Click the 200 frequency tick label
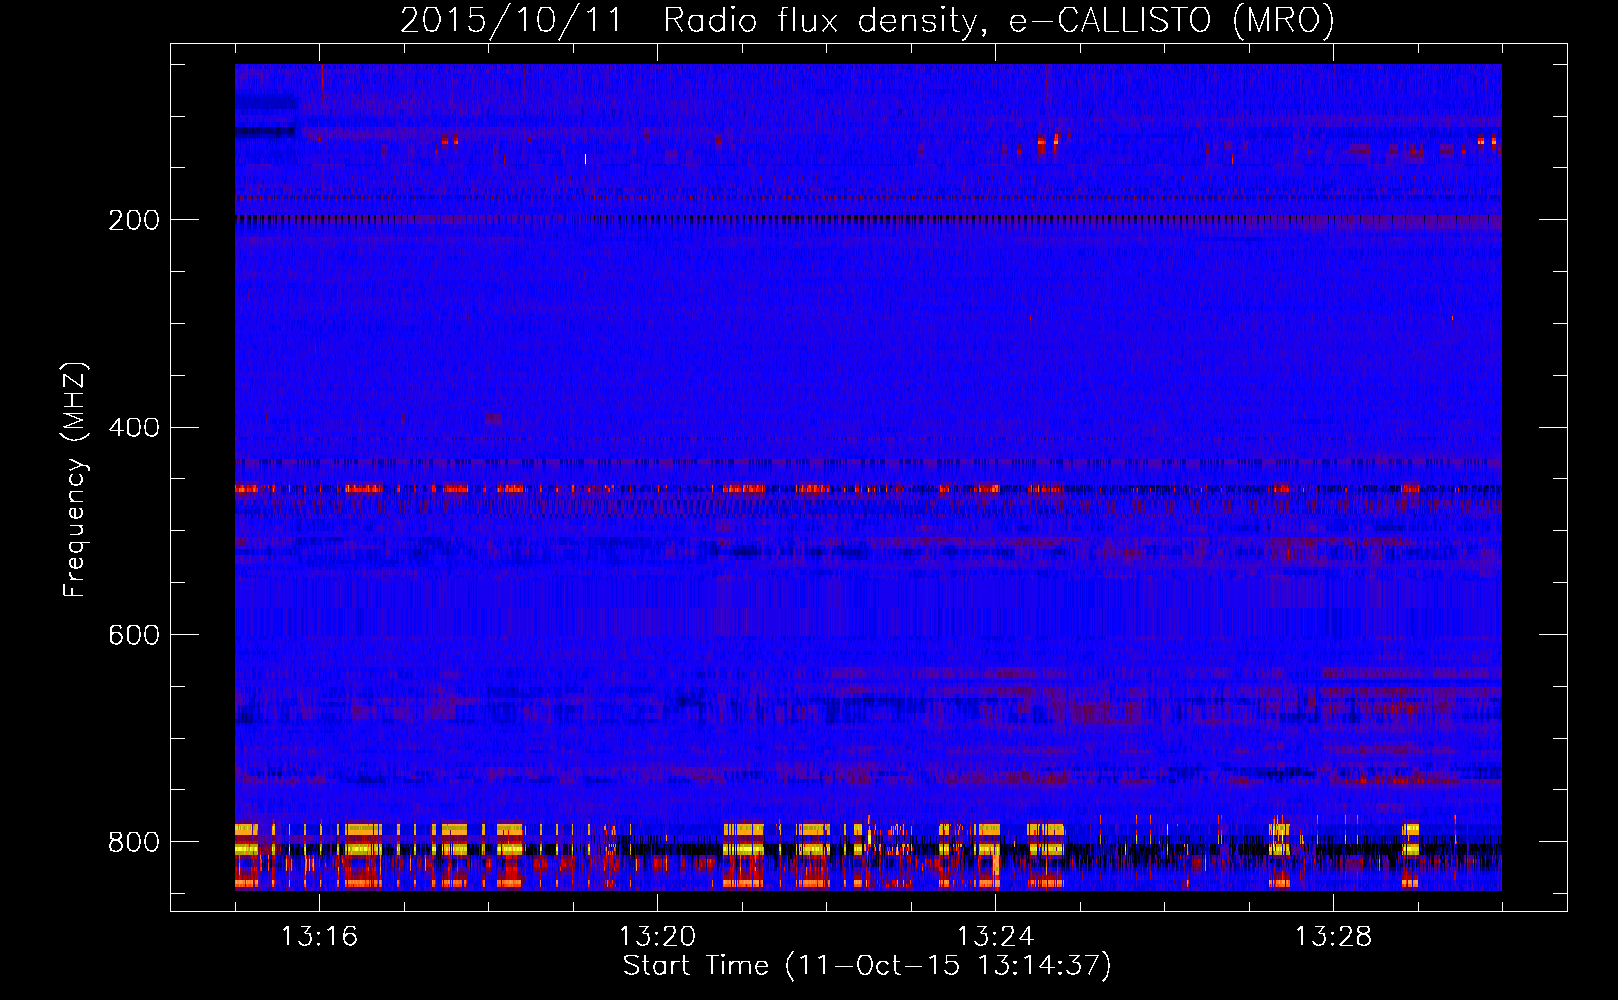This screenshot has width=1618, height=1000. pos(134,220)
